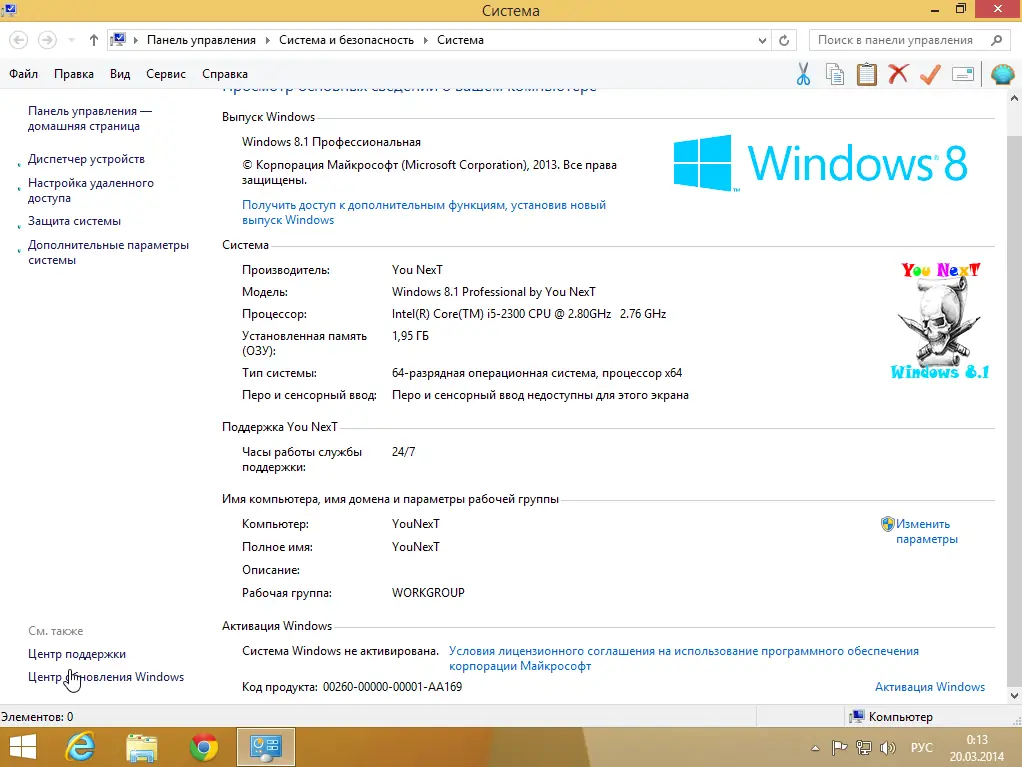
Task: Open File Explorer from taskbar
Action: (141, 747)
